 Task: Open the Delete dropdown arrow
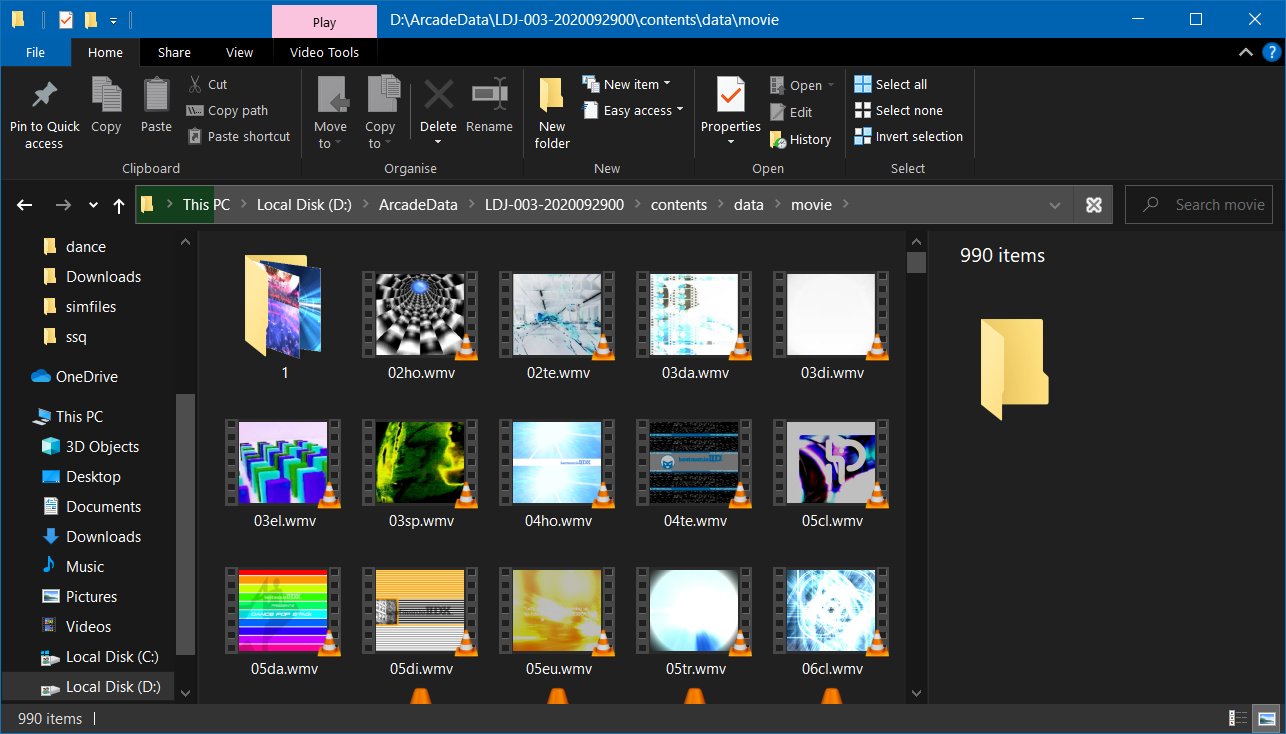pos(438,143)
